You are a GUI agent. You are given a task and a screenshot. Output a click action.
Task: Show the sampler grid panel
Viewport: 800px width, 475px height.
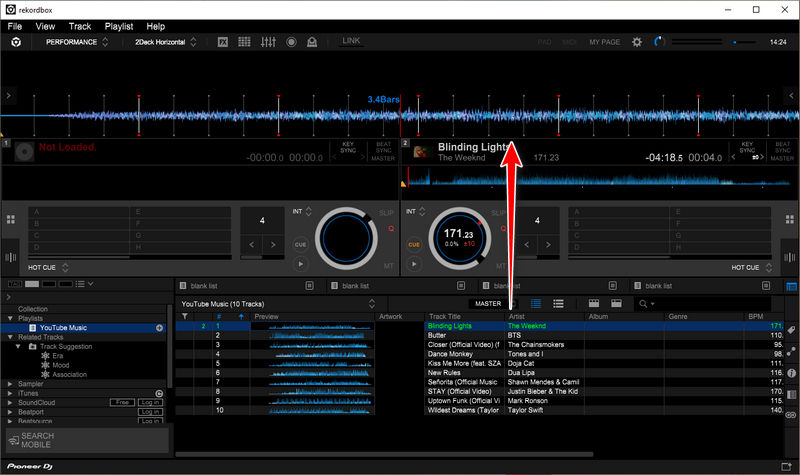click(x=244, y=42)
